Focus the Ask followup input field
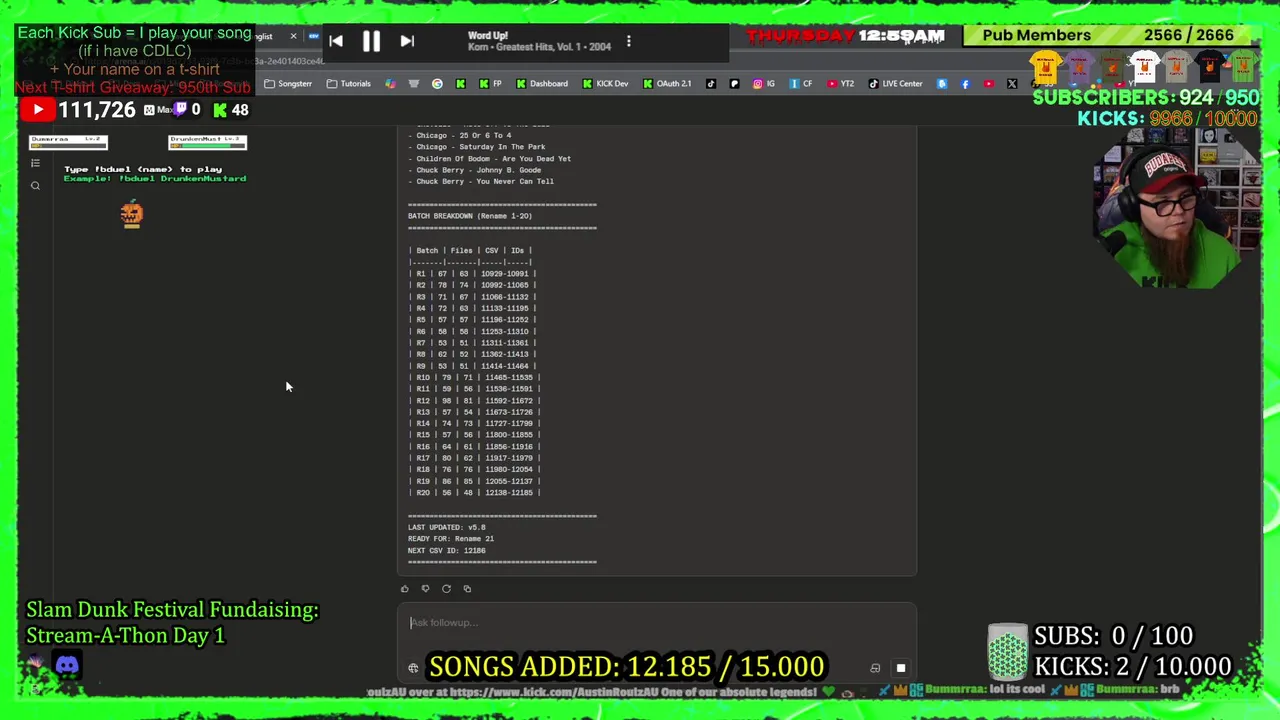This screenshot has width=1280, height=720. [656, 623]
